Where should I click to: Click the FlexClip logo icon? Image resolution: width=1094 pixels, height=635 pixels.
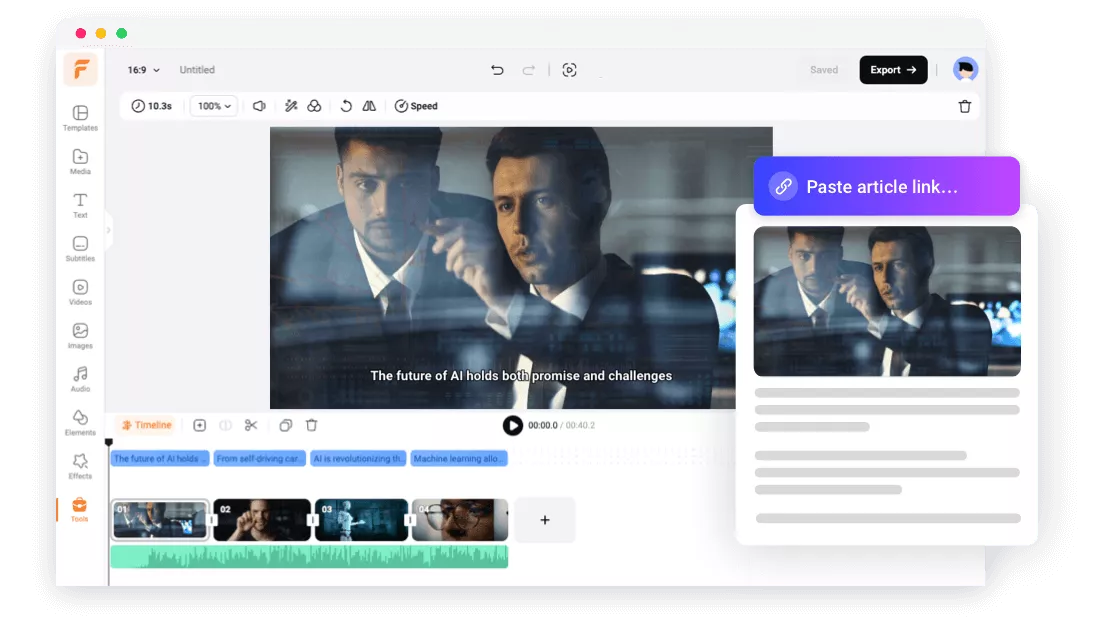point(81,69)
